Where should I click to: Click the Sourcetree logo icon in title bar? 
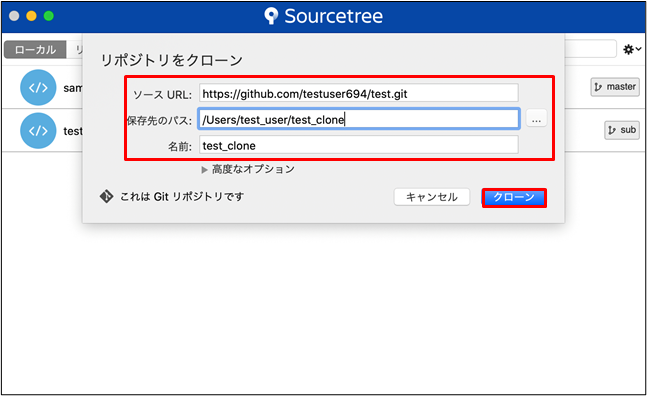coord(271,16)
